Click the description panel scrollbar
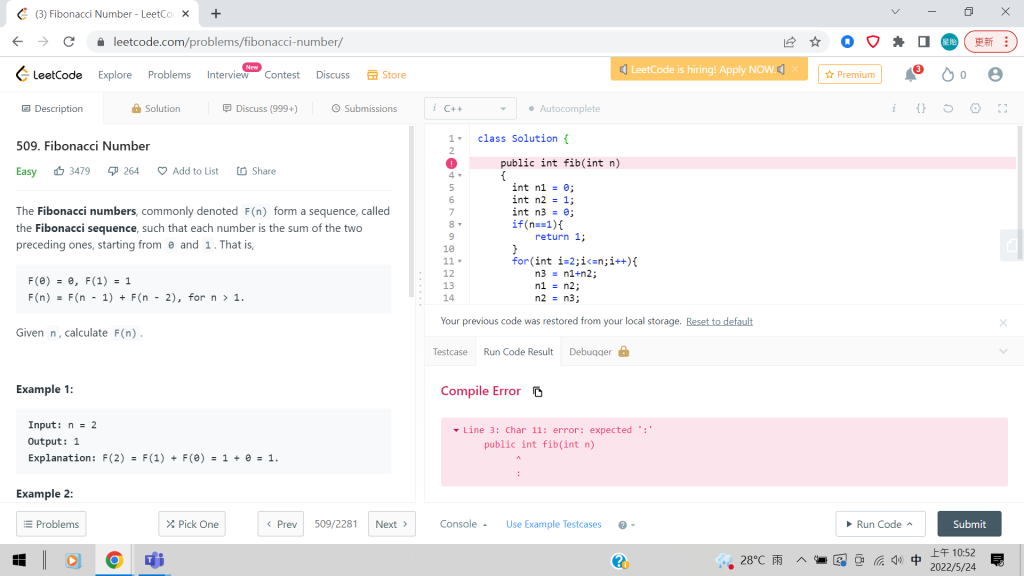Image resolution: width=1024 pixels, height=576 pixels. pyautogui.click(x=411, y=212)
